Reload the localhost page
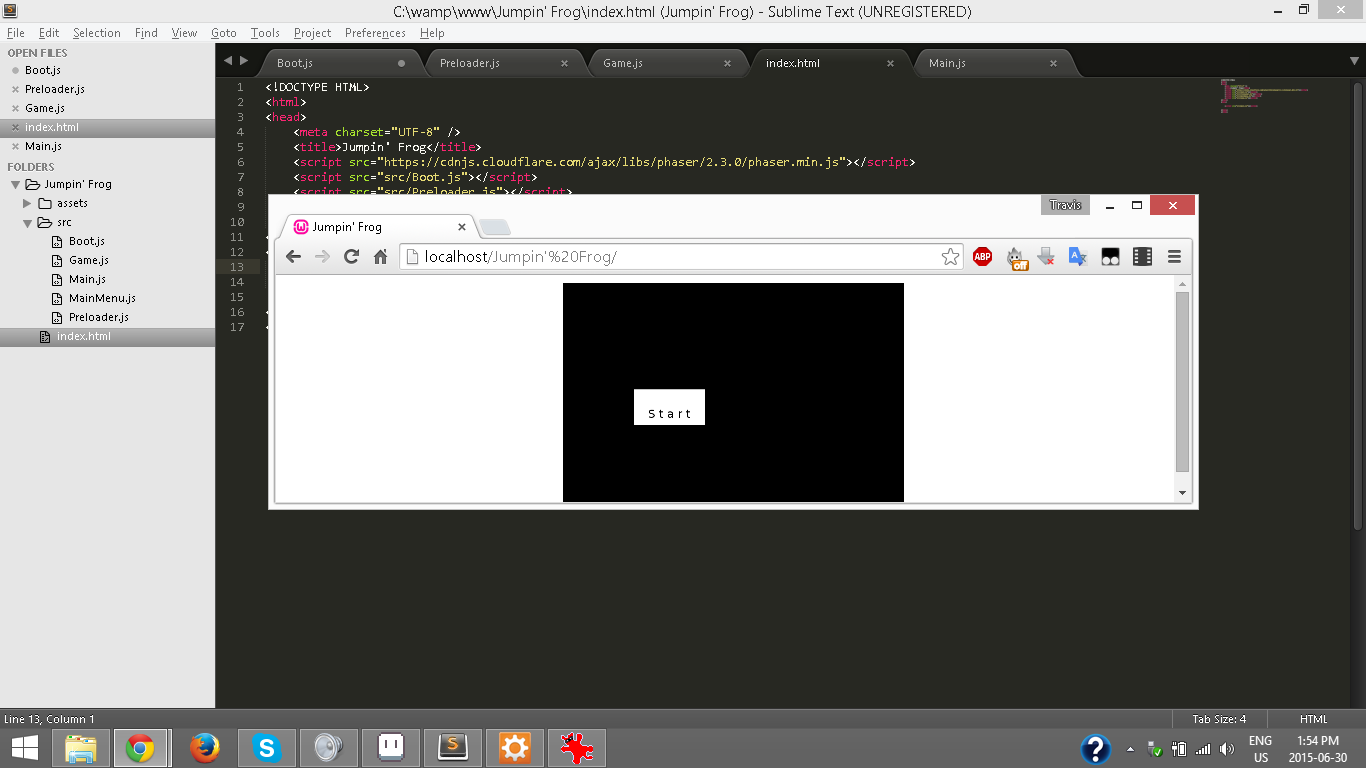Image resolution: width=1366 pixels, height=768 pixels. point(351,257)
